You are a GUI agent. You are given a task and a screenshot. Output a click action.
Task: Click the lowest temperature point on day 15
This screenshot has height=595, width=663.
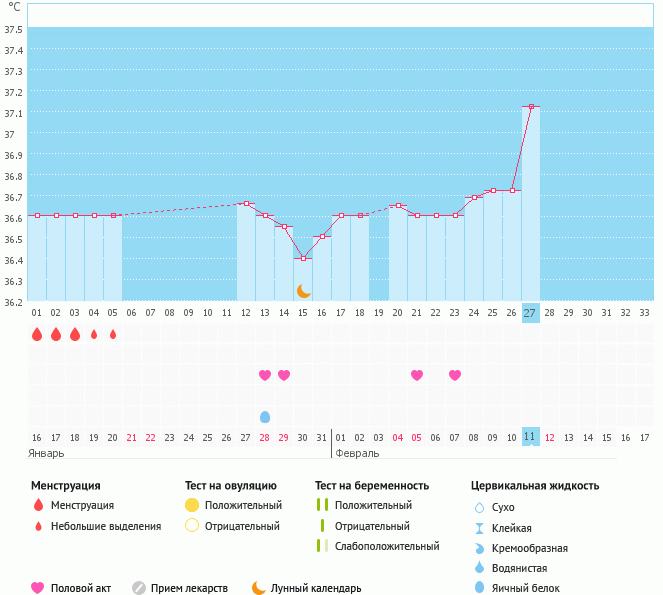pos(303,259)
